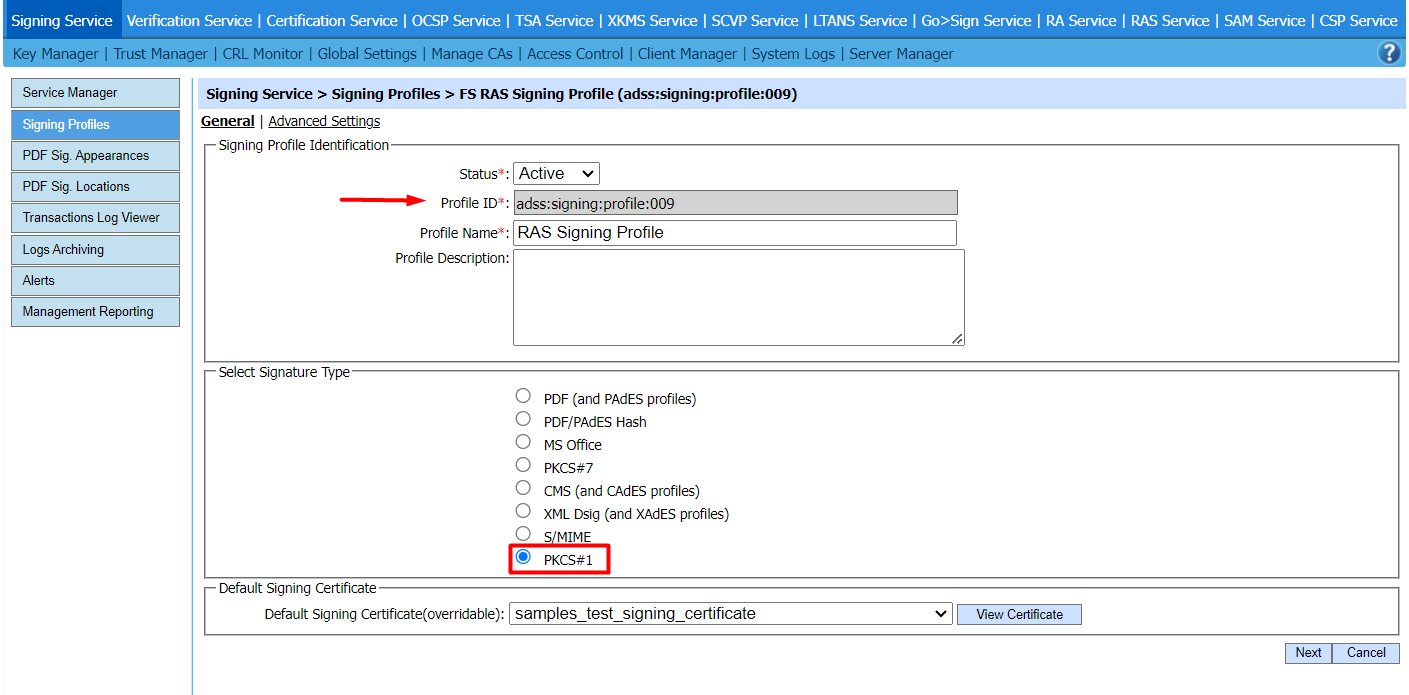Select the PDF (and PAdES profiles) radio button

[x=523, y=396]
